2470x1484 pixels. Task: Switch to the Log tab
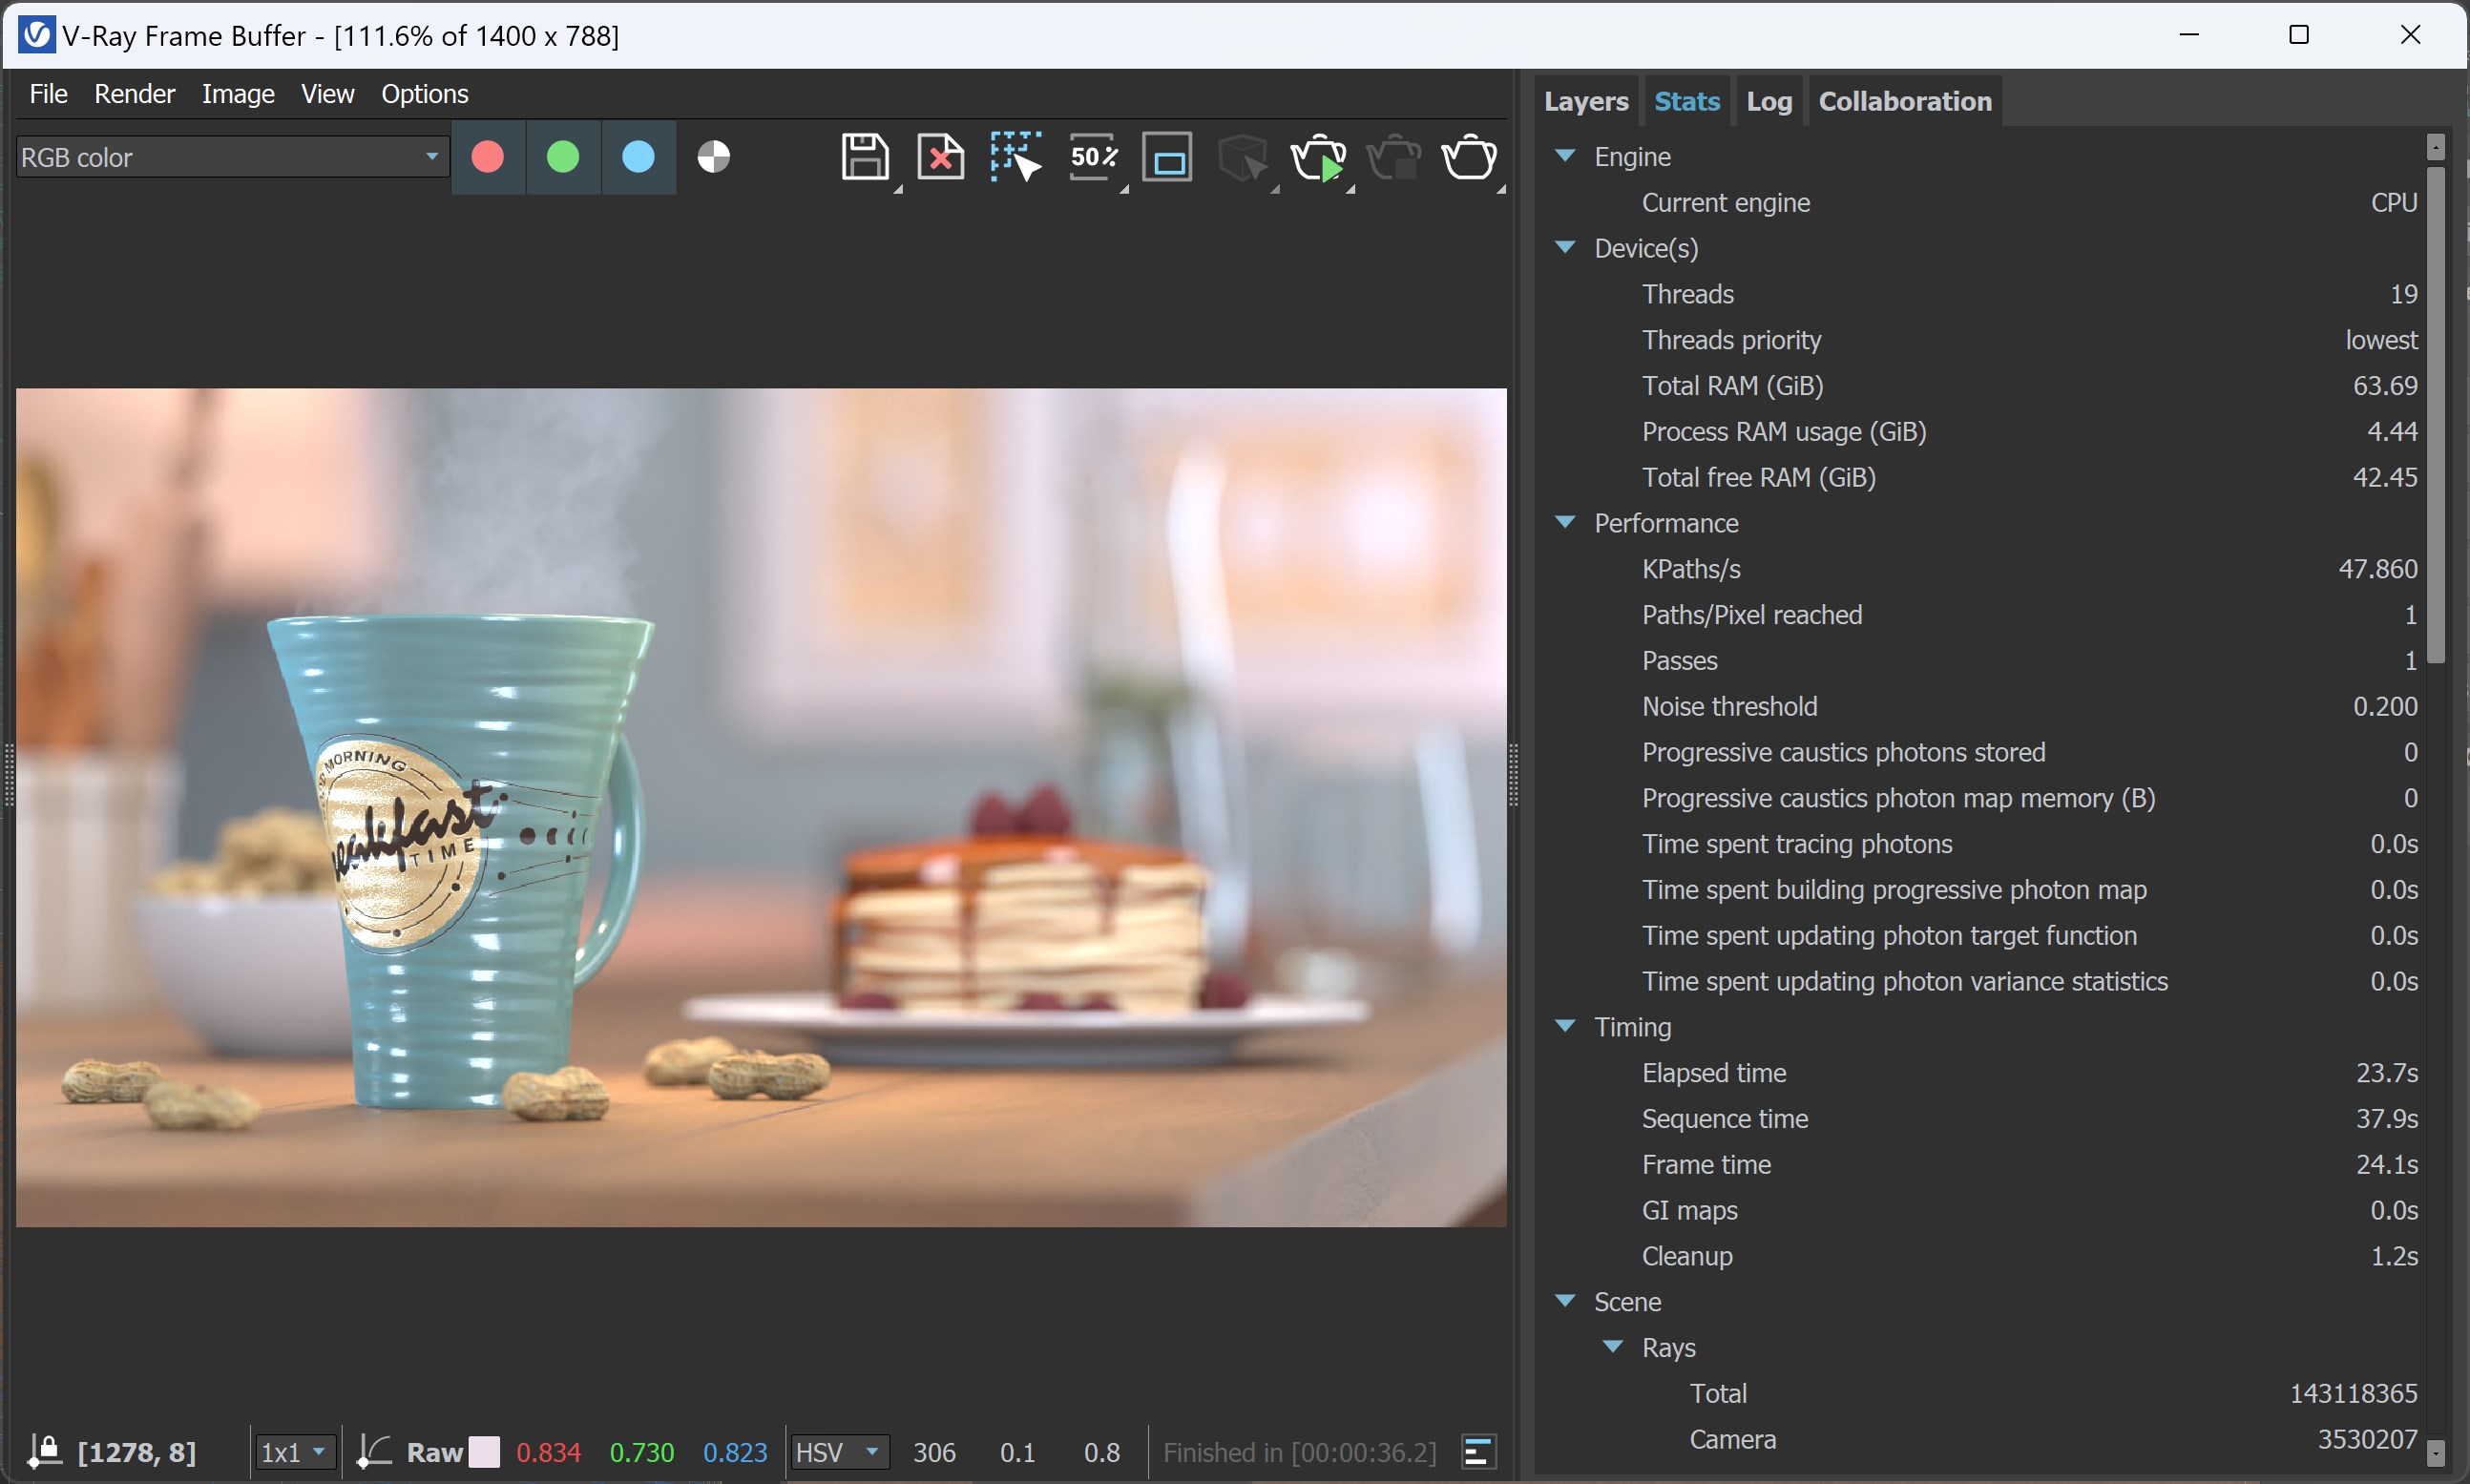click(1769, 100)
